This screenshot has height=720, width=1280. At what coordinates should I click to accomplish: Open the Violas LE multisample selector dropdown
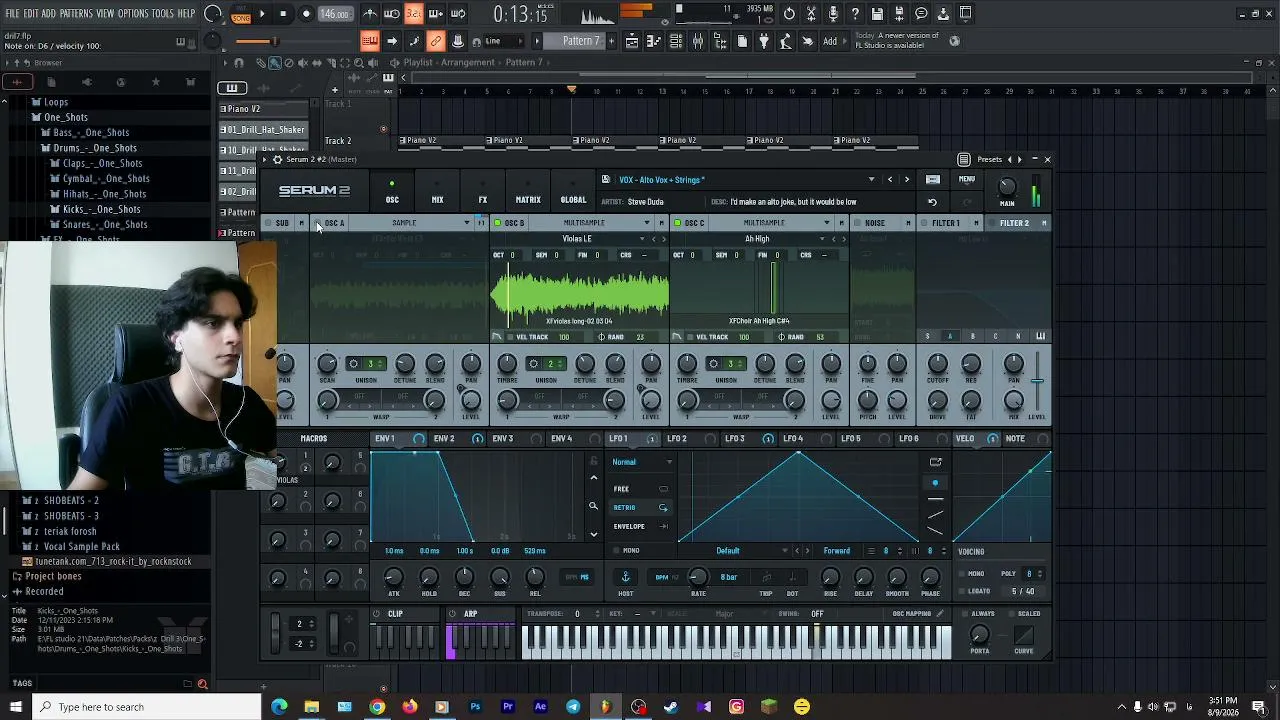(x=643, y=239)
